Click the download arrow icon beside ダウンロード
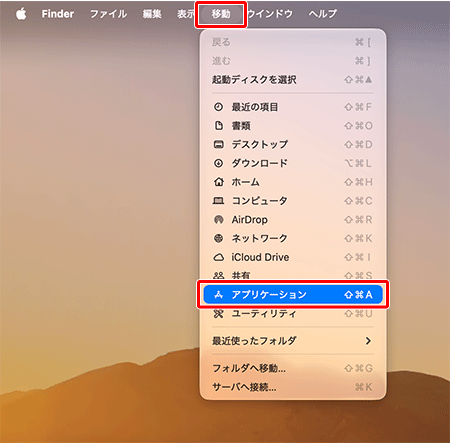 point(218,163)
